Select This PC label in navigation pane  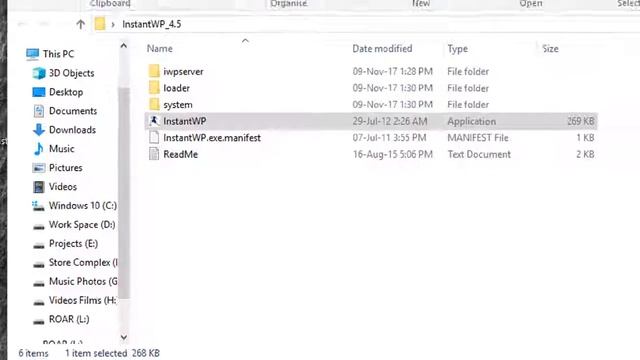click(x=58, y=54)
